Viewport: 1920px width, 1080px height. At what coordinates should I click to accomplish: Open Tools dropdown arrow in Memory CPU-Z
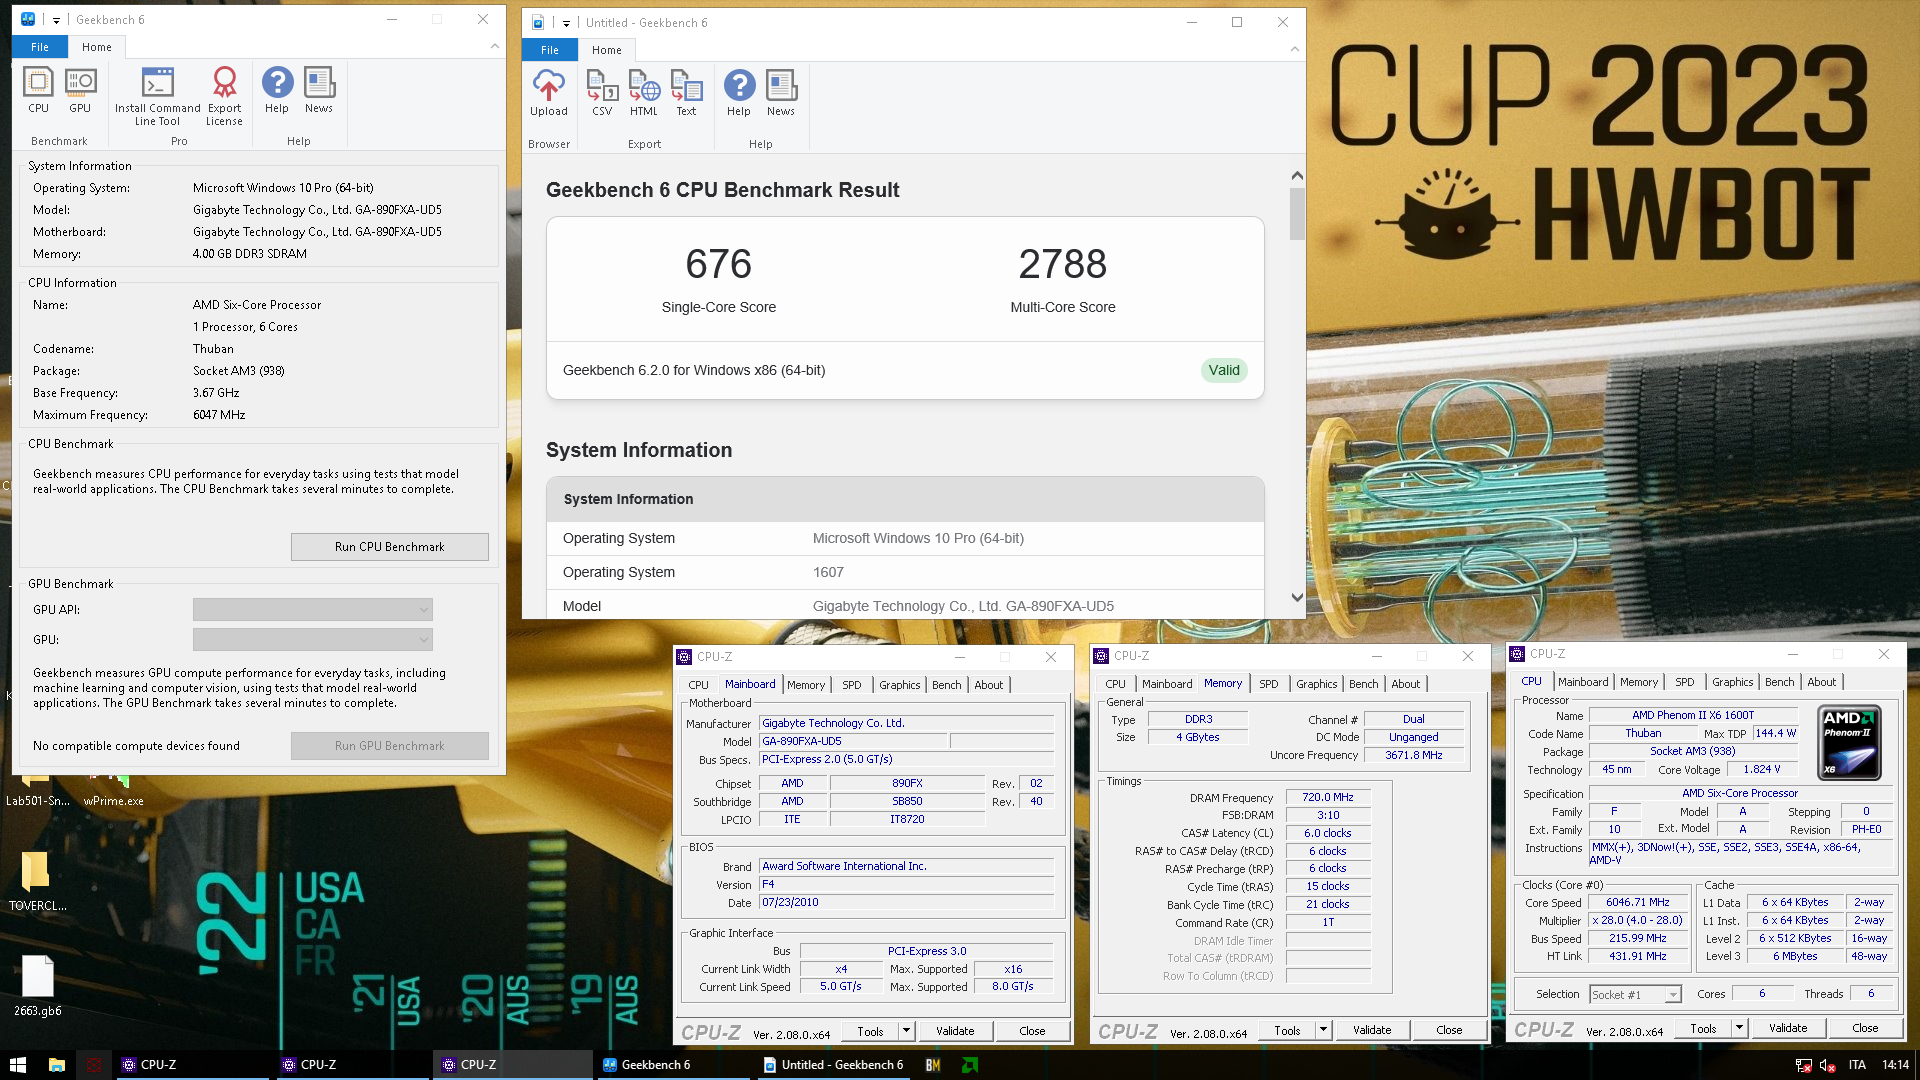[1323, 1030]
